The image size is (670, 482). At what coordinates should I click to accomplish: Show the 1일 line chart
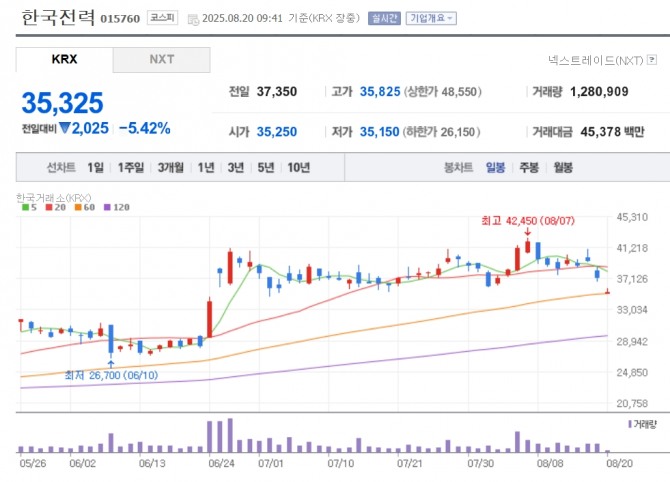click(95, 168)
